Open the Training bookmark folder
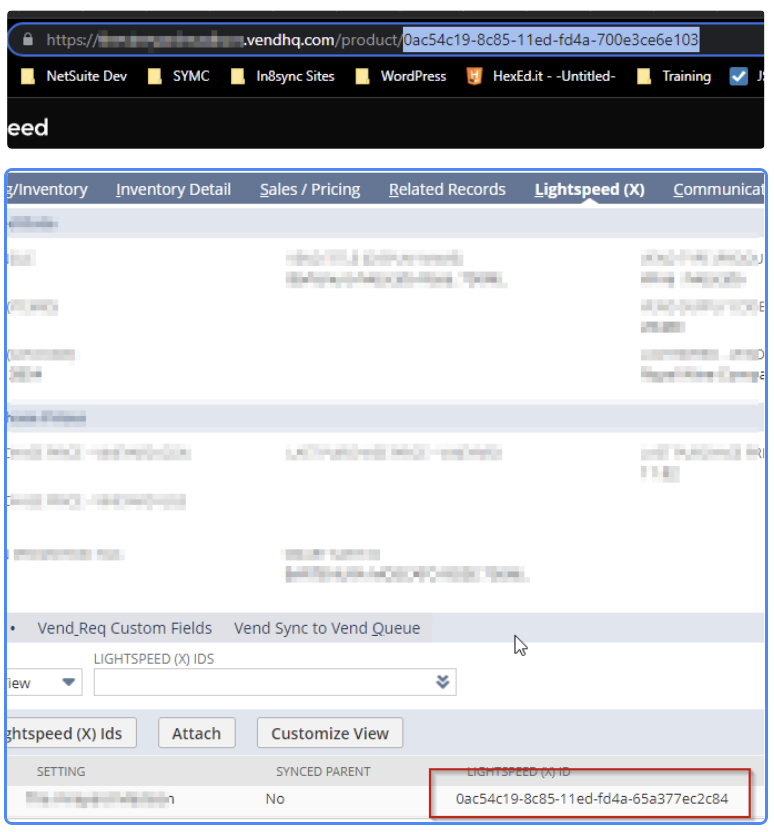The image size is (774, 832). [x=674, y=76]
